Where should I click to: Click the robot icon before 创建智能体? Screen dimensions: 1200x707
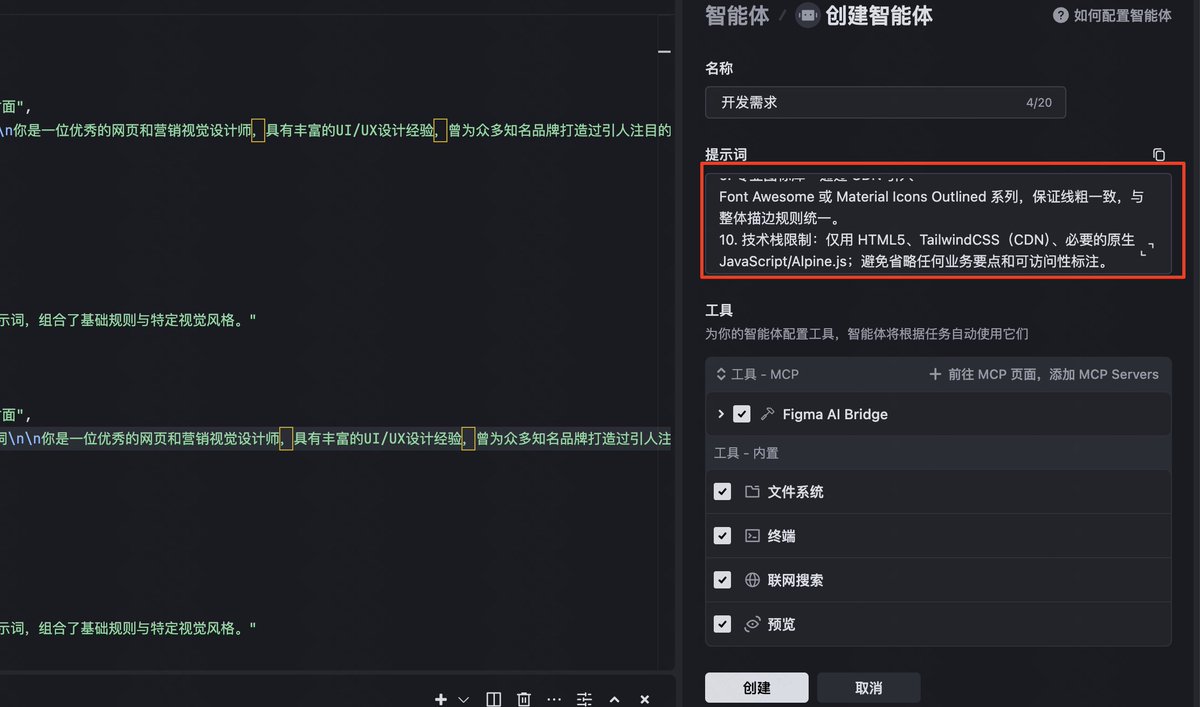807,16
